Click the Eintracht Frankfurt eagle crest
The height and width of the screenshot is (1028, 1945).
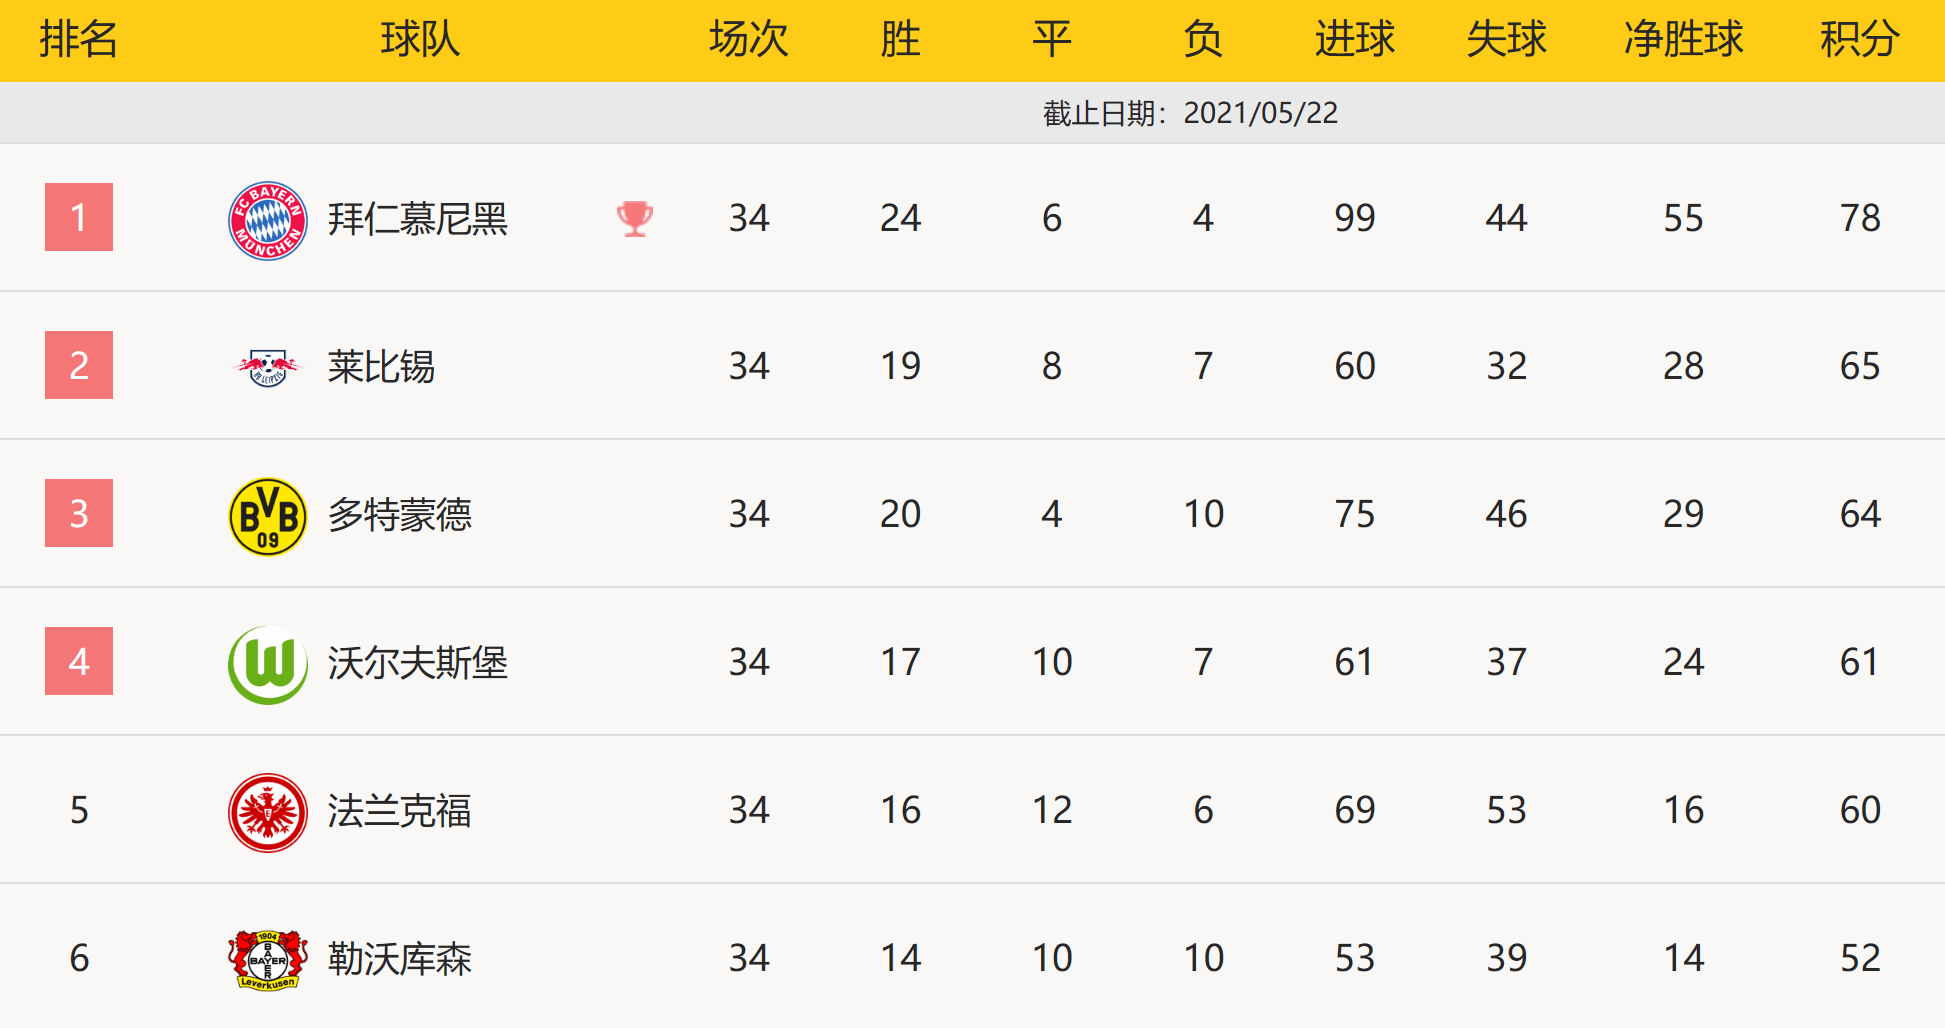pyautogui.click(x=268, y=812)
